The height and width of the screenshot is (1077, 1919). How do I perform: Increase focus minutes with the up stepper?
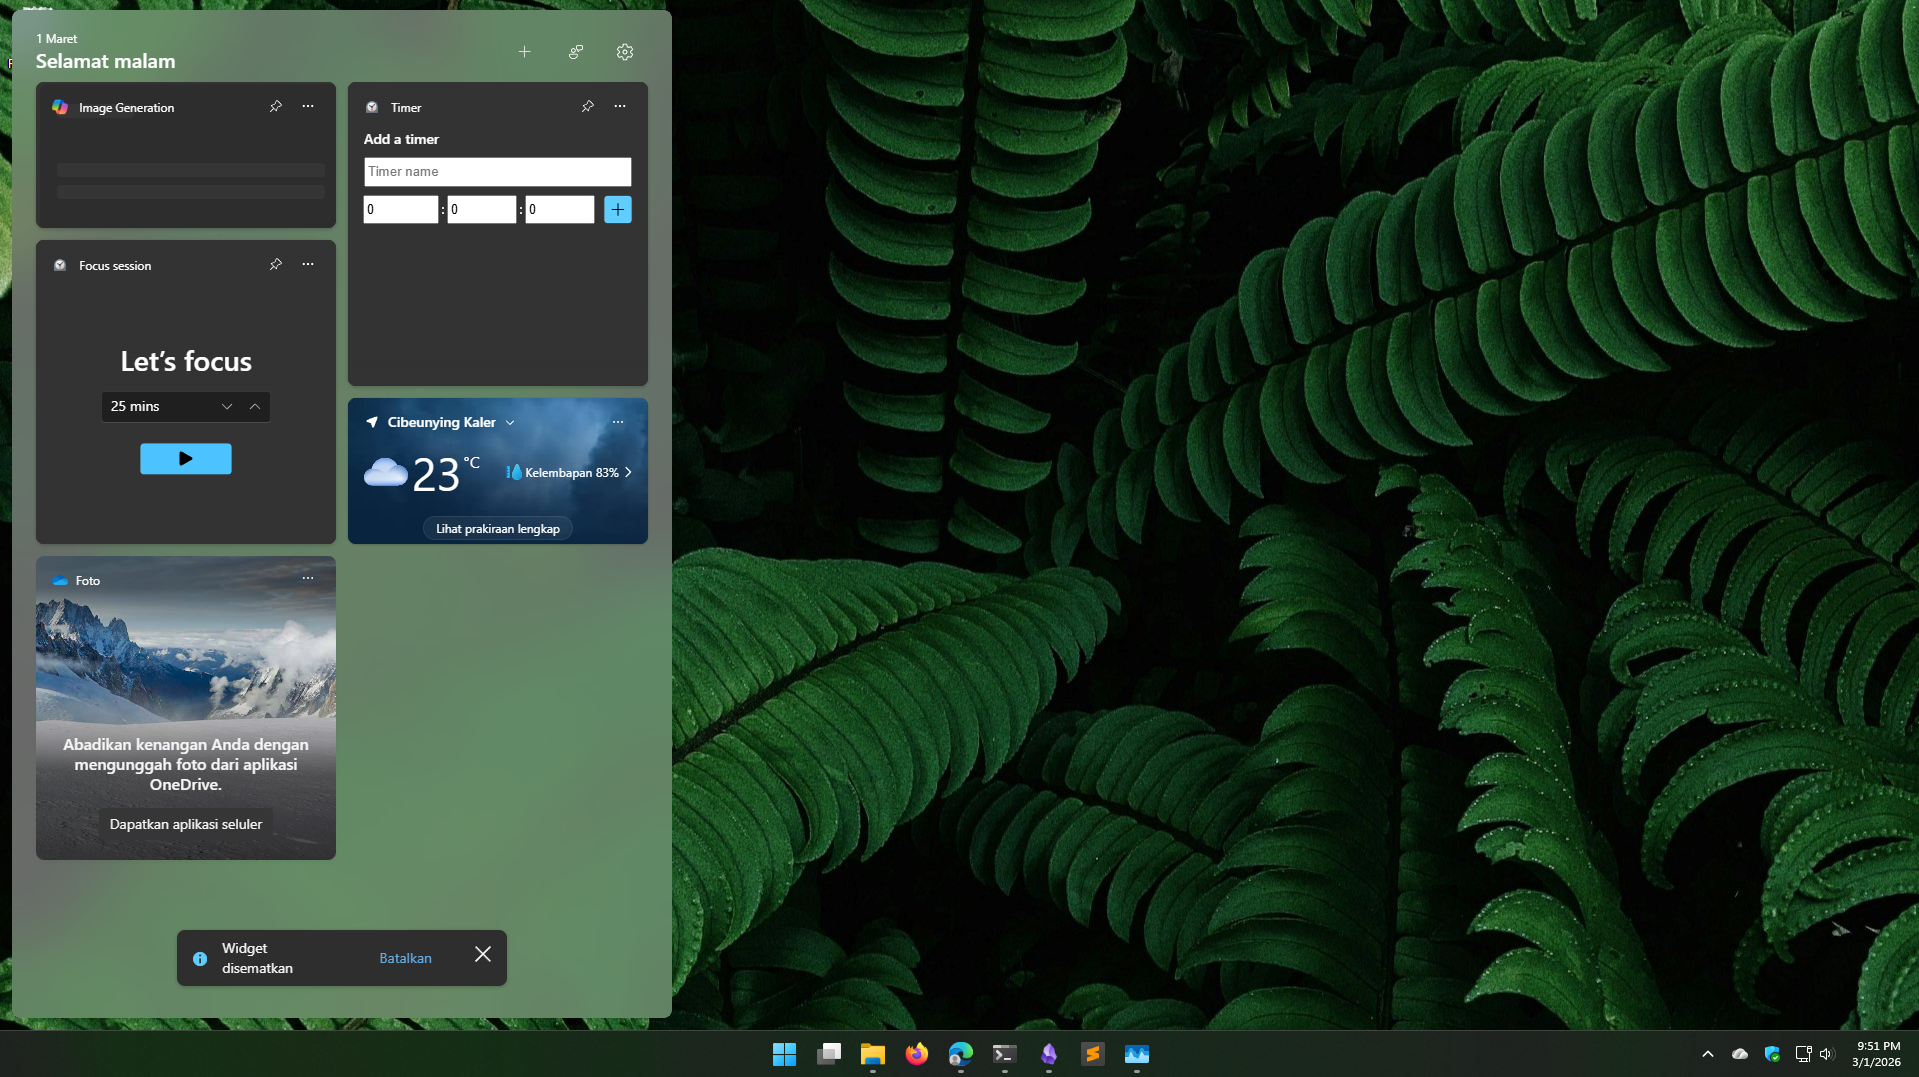(x=256, y=407)
